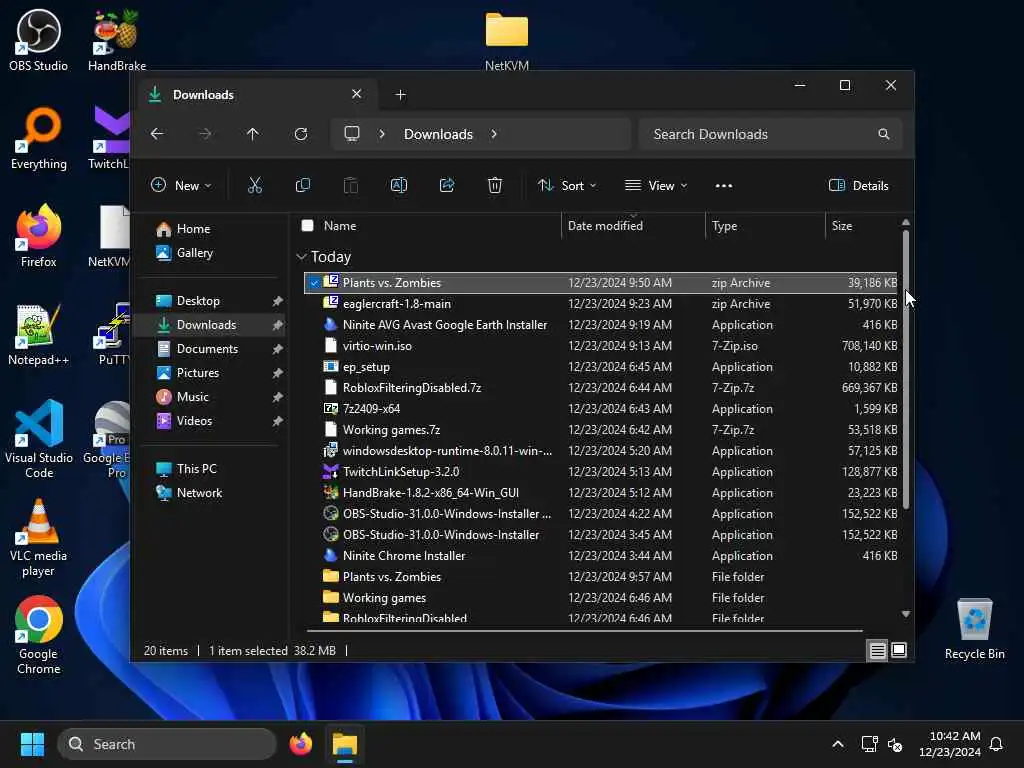Image resolution: width=1024 pixels, height=768 pixels.
Task: Click the Rename icon in toolbar
Action: coord(398,185)
